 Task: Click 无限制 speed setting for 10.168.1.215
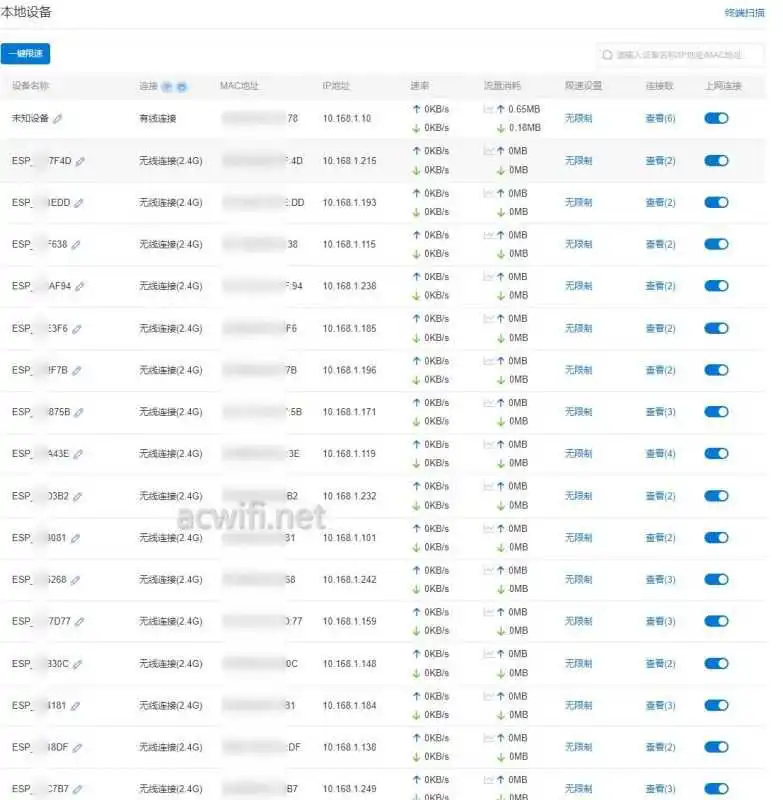[x=578, y=160]
